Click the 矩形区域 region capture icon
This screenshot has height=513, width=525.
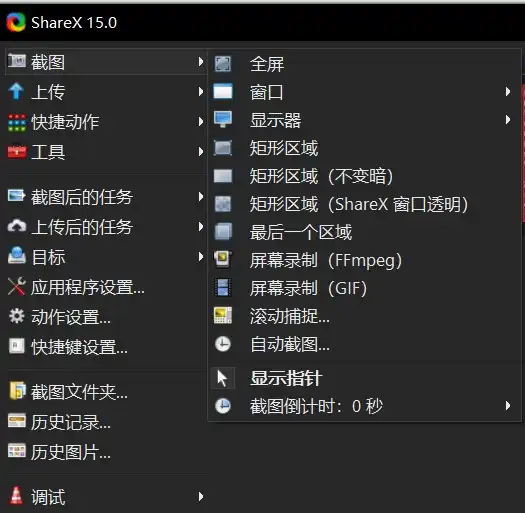coord(223,148)
